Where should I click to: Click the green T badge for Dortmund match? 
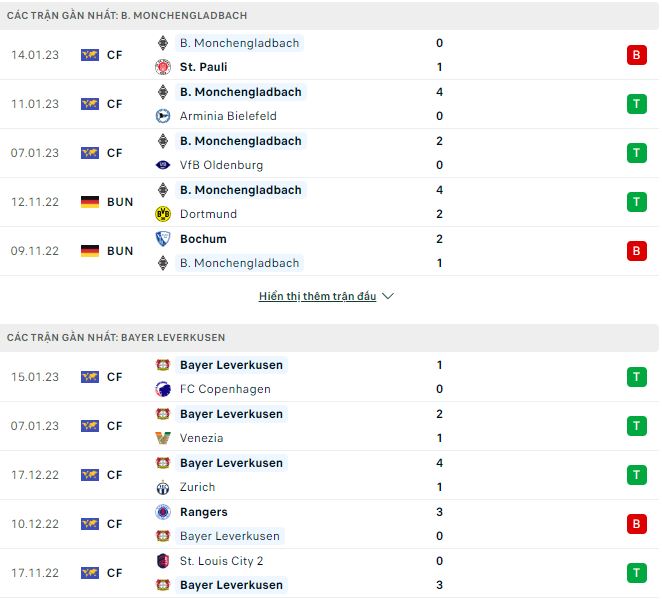[636, 202]
